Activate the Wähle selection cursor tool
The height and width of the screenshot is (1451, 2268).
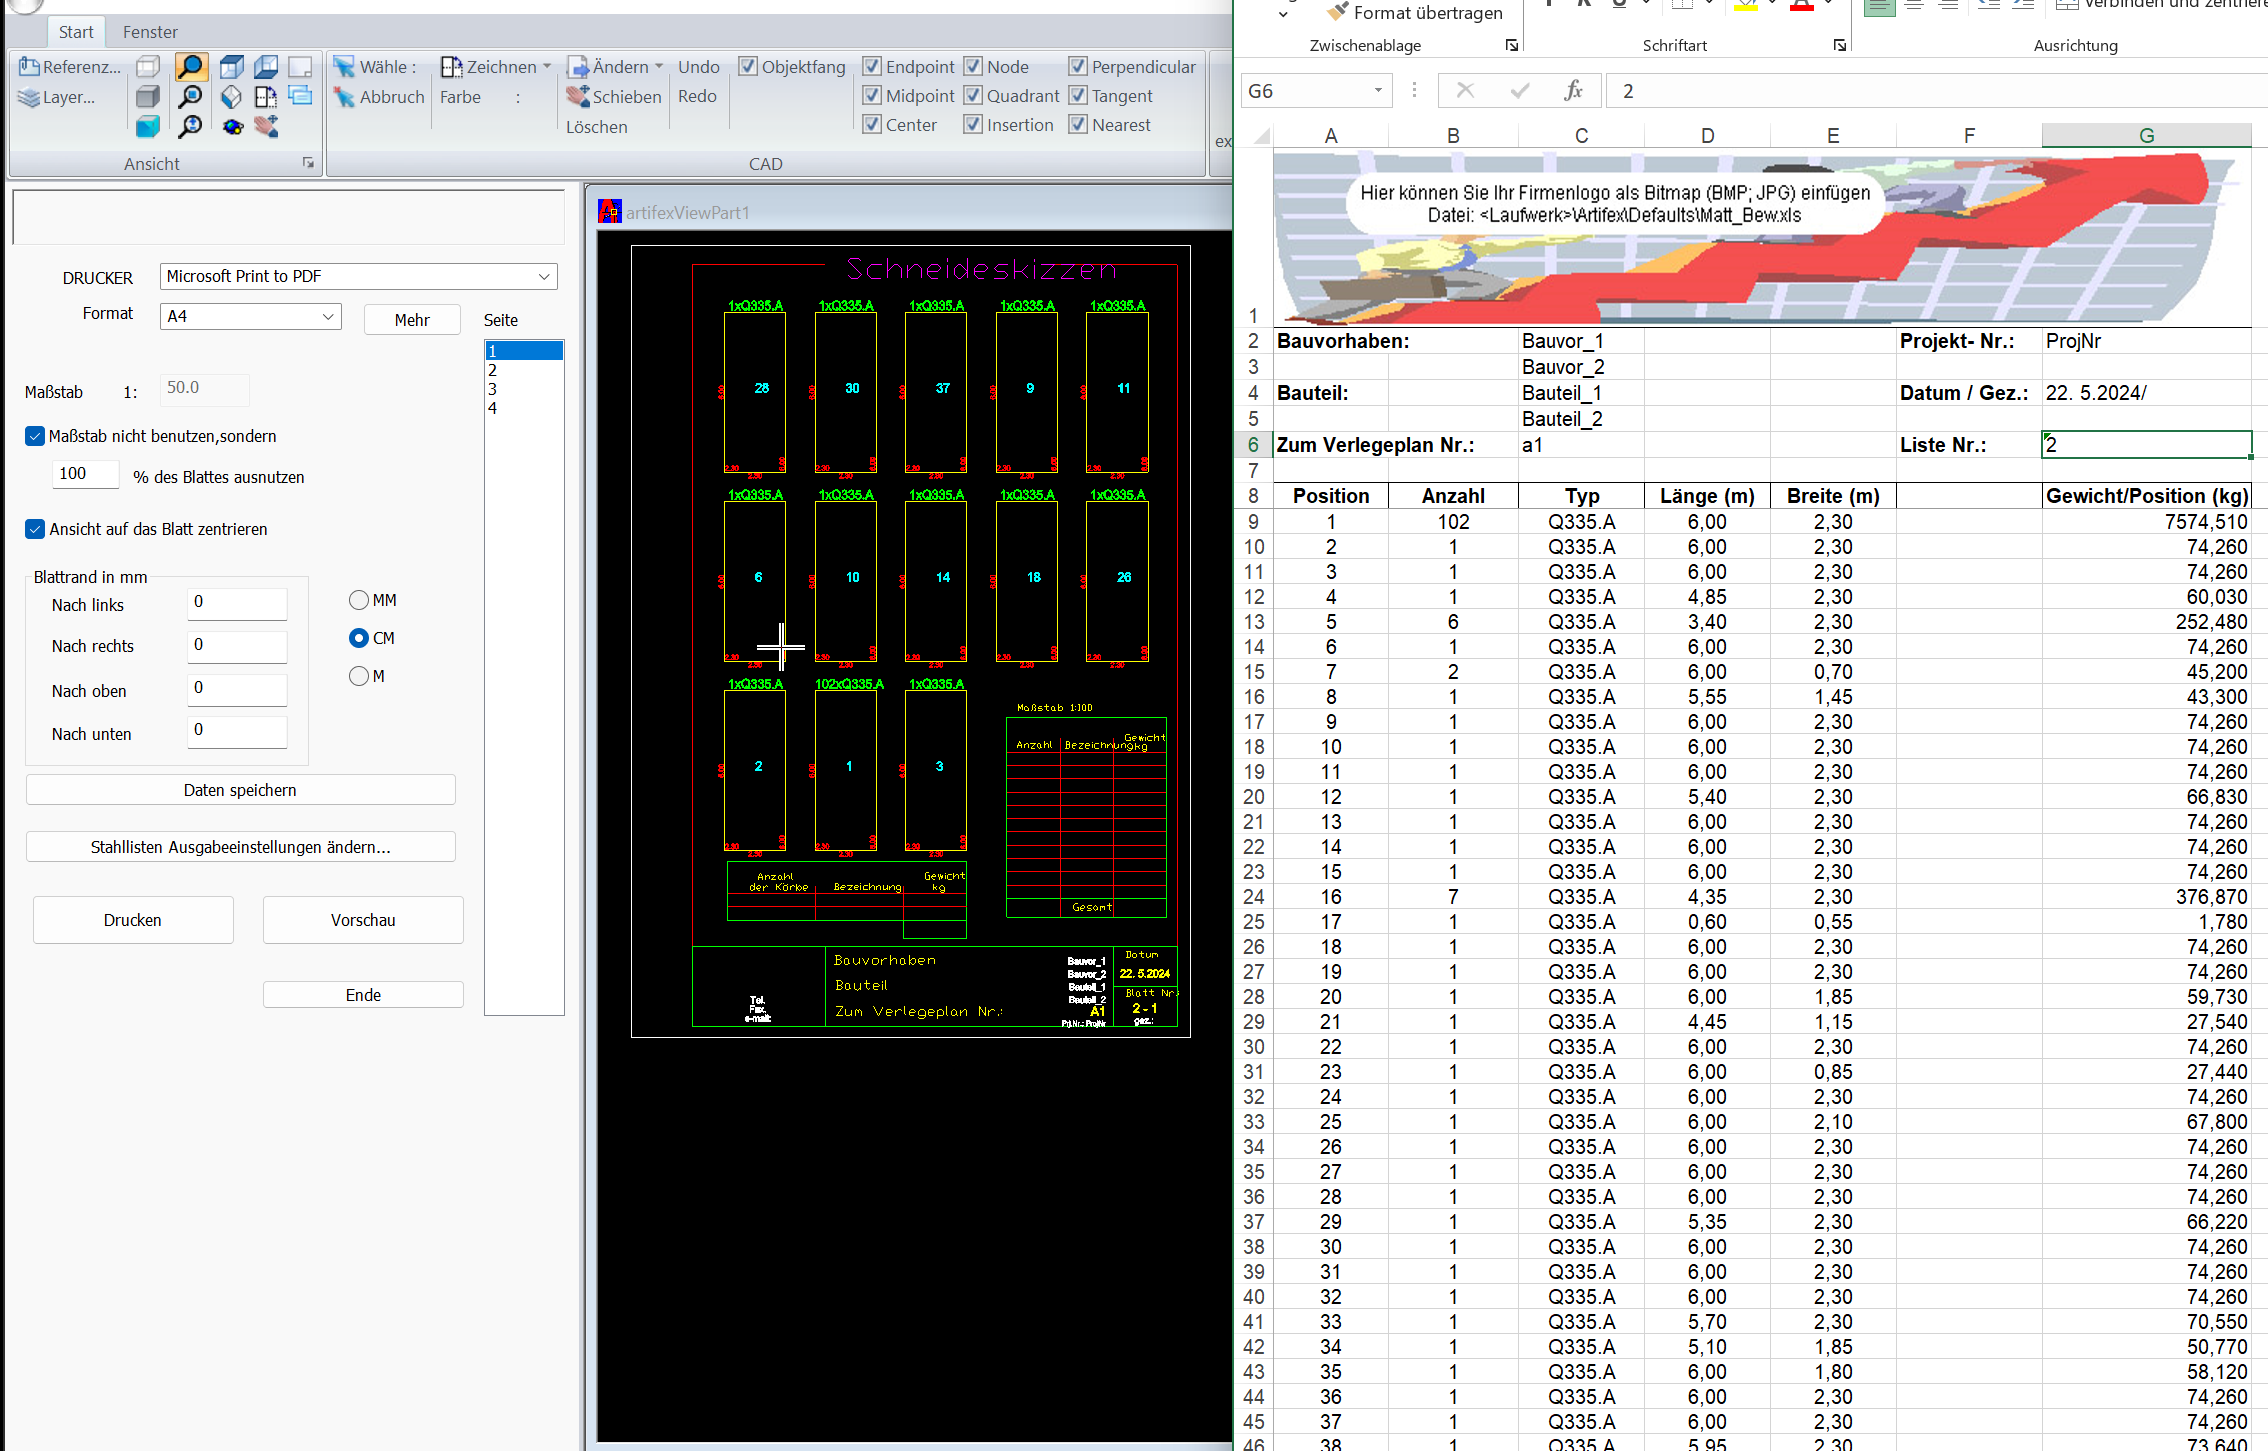point(344,67)
